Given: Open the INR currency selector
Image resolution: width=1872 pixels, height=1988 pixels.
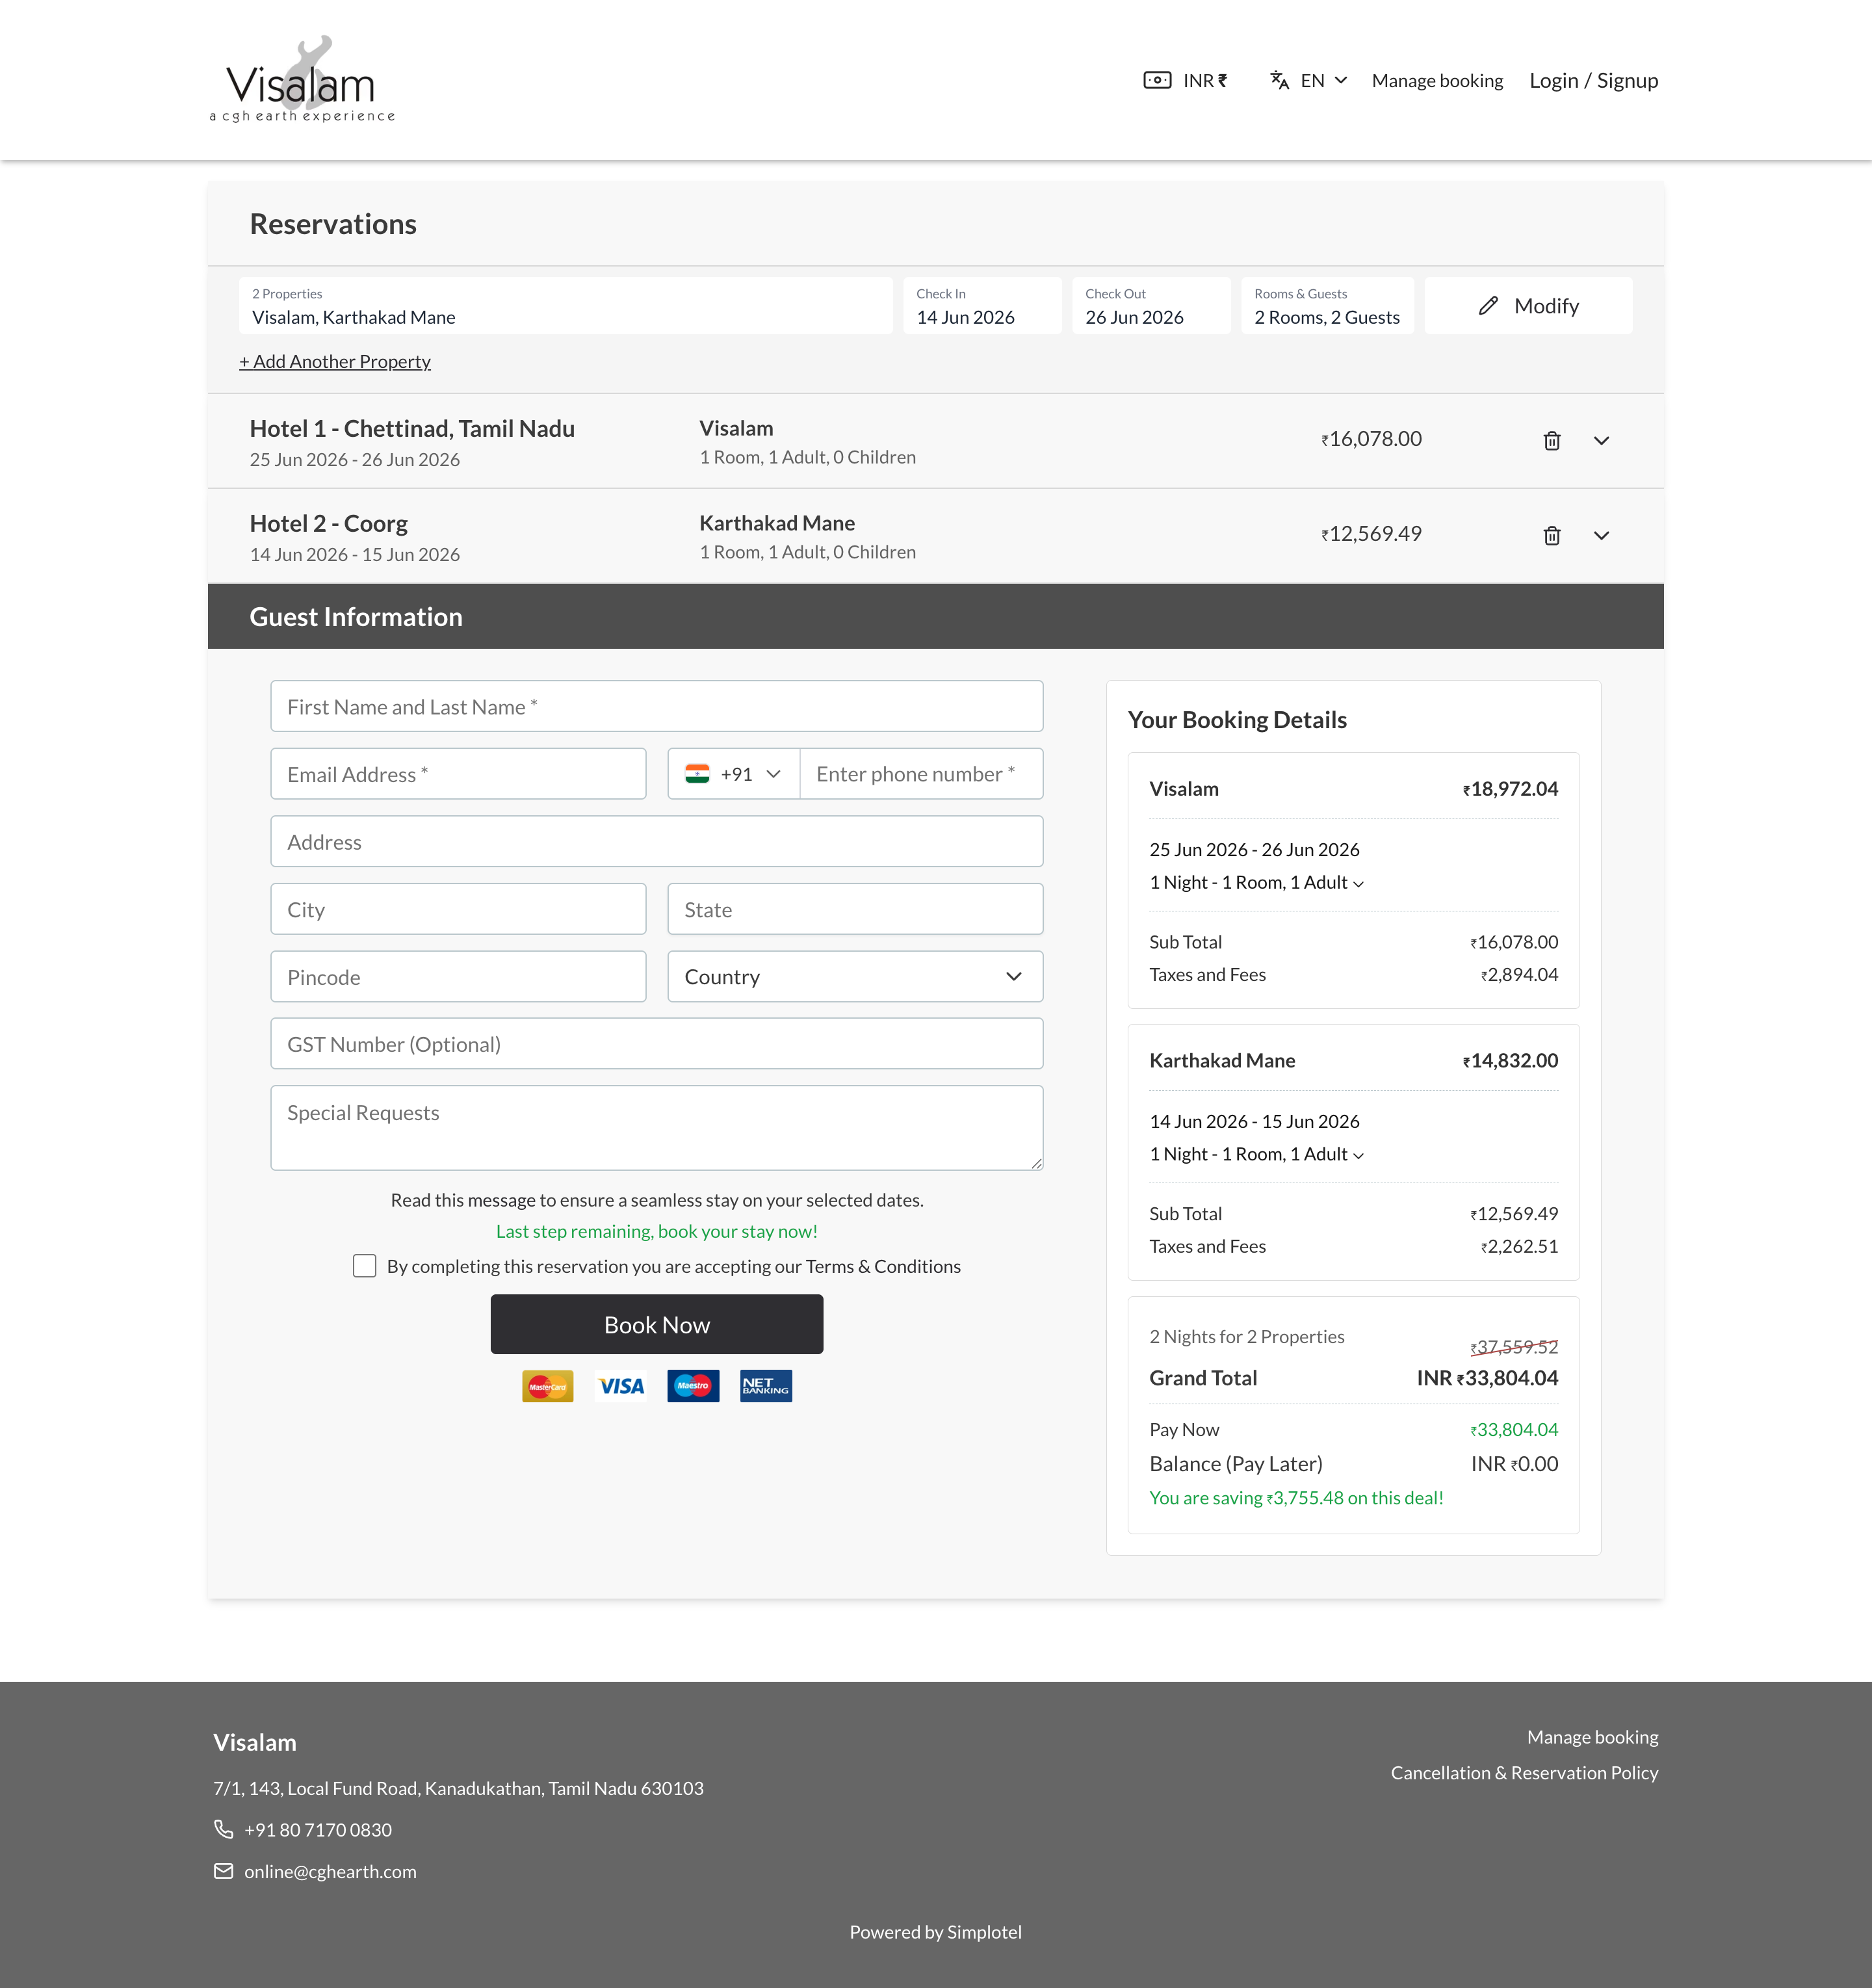Looking at the screenshot, I should (x=1185, y=80).
